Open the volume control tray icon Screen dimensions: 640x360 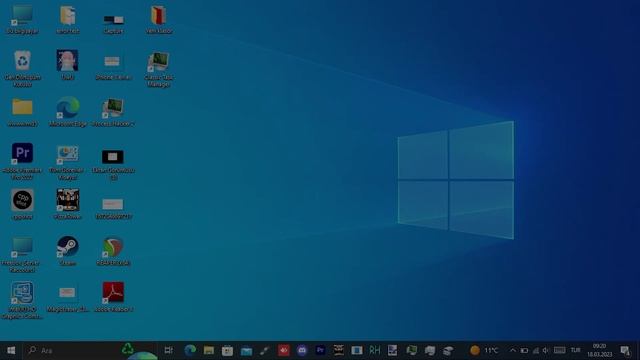pos(546,350)
